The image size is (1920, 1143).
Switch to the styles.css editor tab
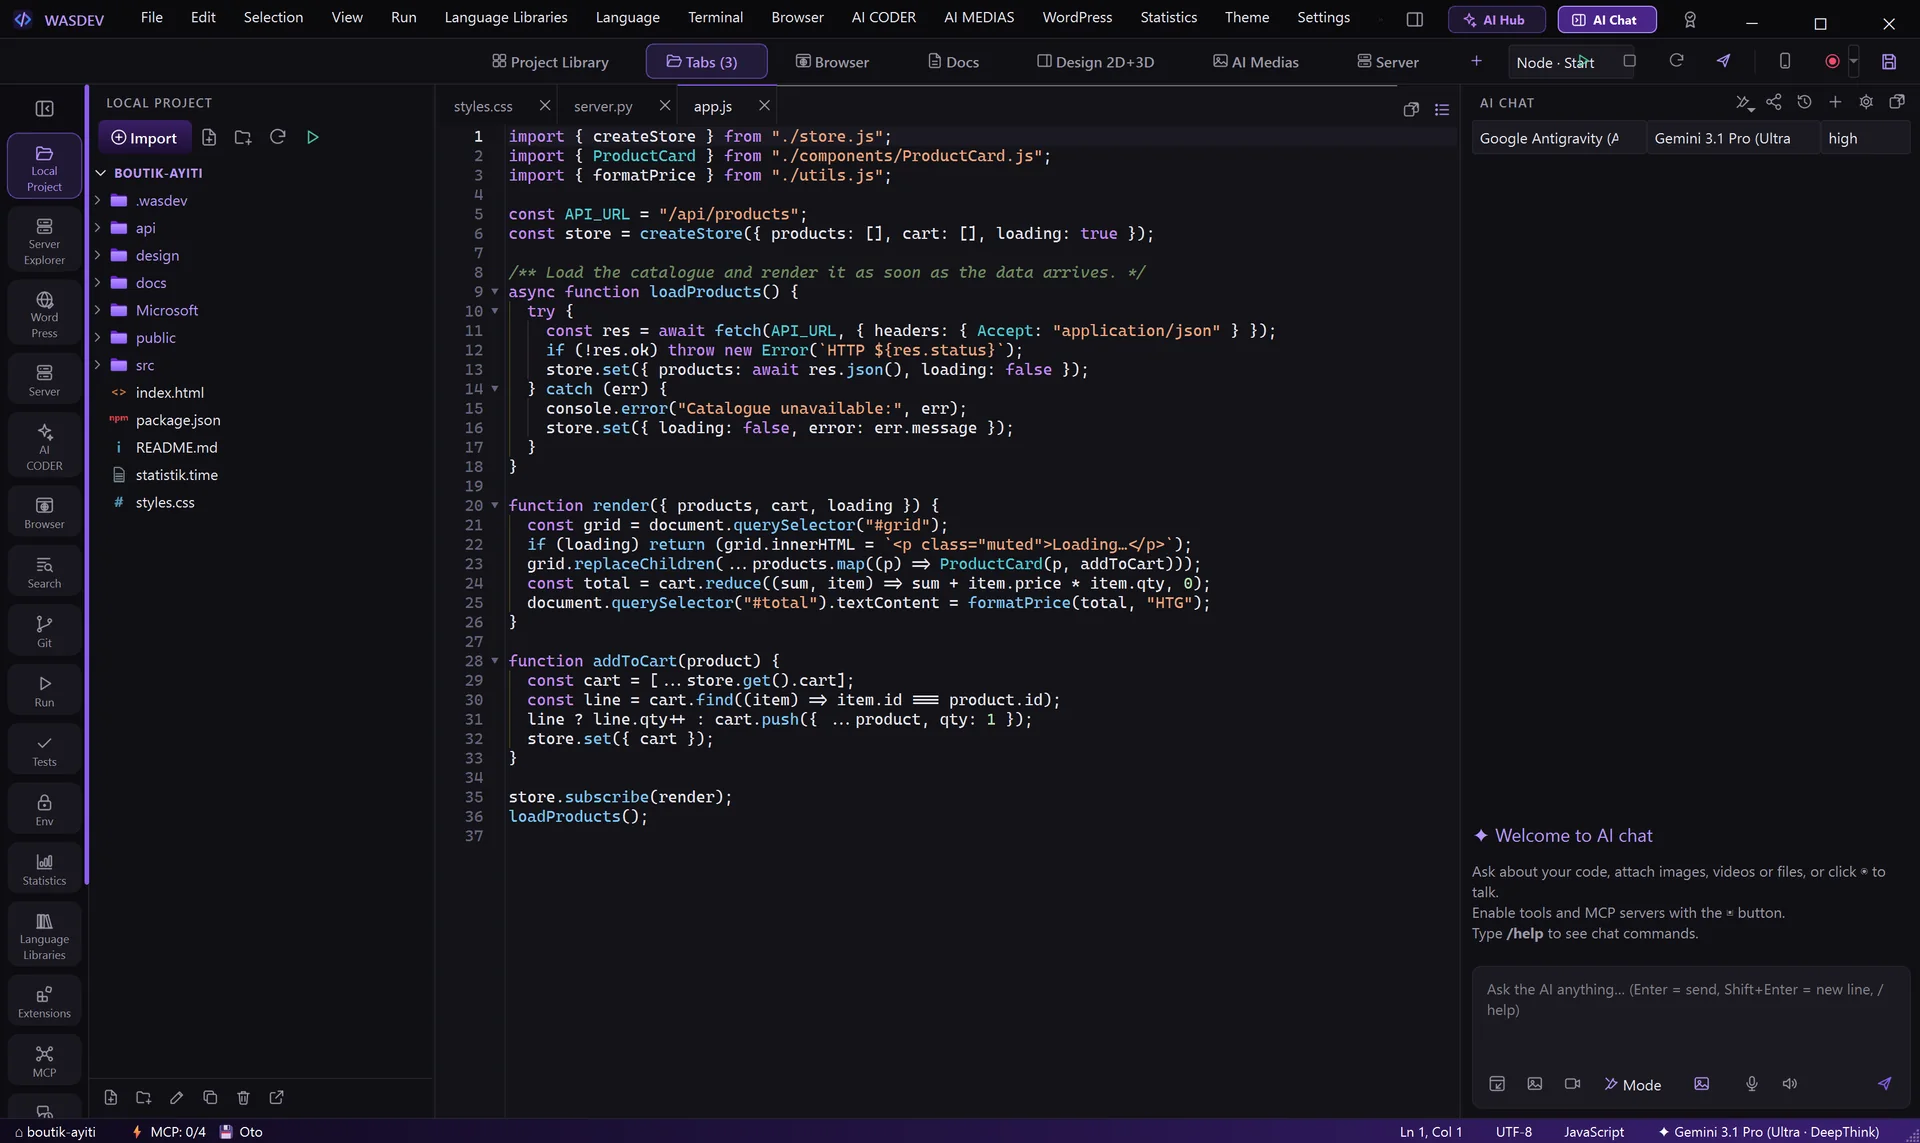[x=483, y=106]
